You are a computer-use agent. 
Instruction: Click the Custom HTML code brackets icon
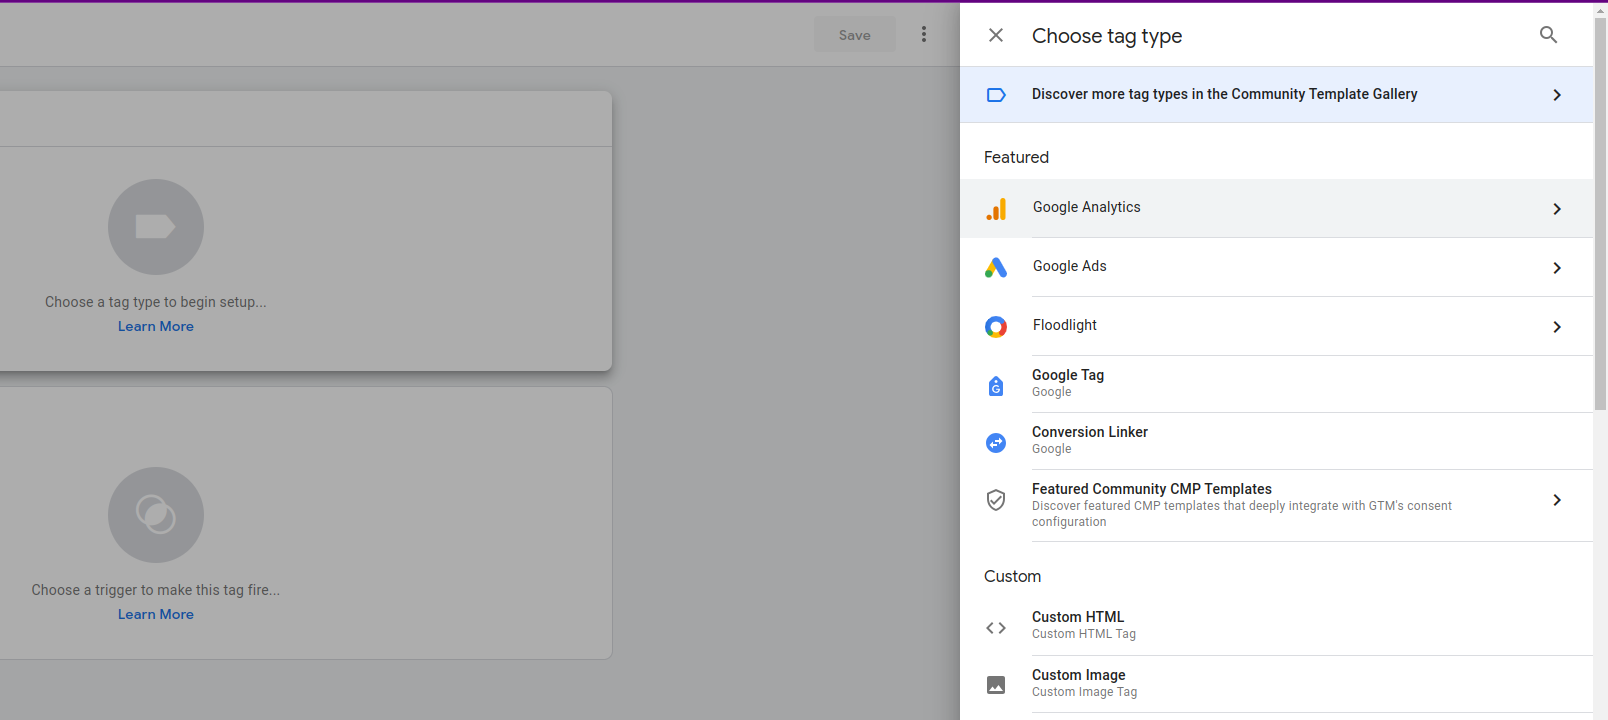pos(996,628)
